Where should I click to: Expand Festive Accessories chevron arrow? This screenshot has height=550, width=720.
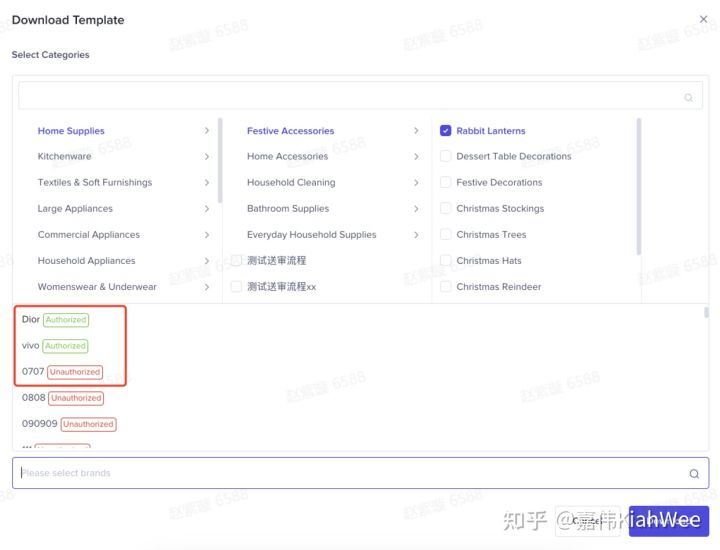tap(416, 131)
